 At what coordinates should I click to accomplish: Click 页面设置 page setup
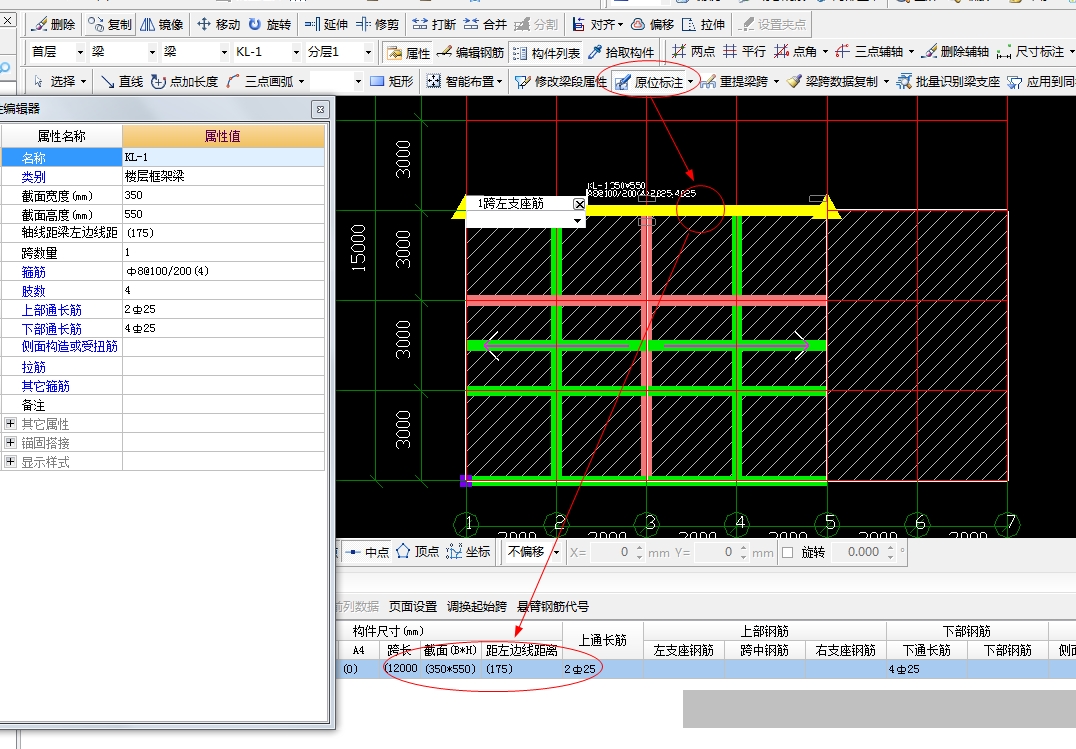pyautogui.click(x=412, y=606)
